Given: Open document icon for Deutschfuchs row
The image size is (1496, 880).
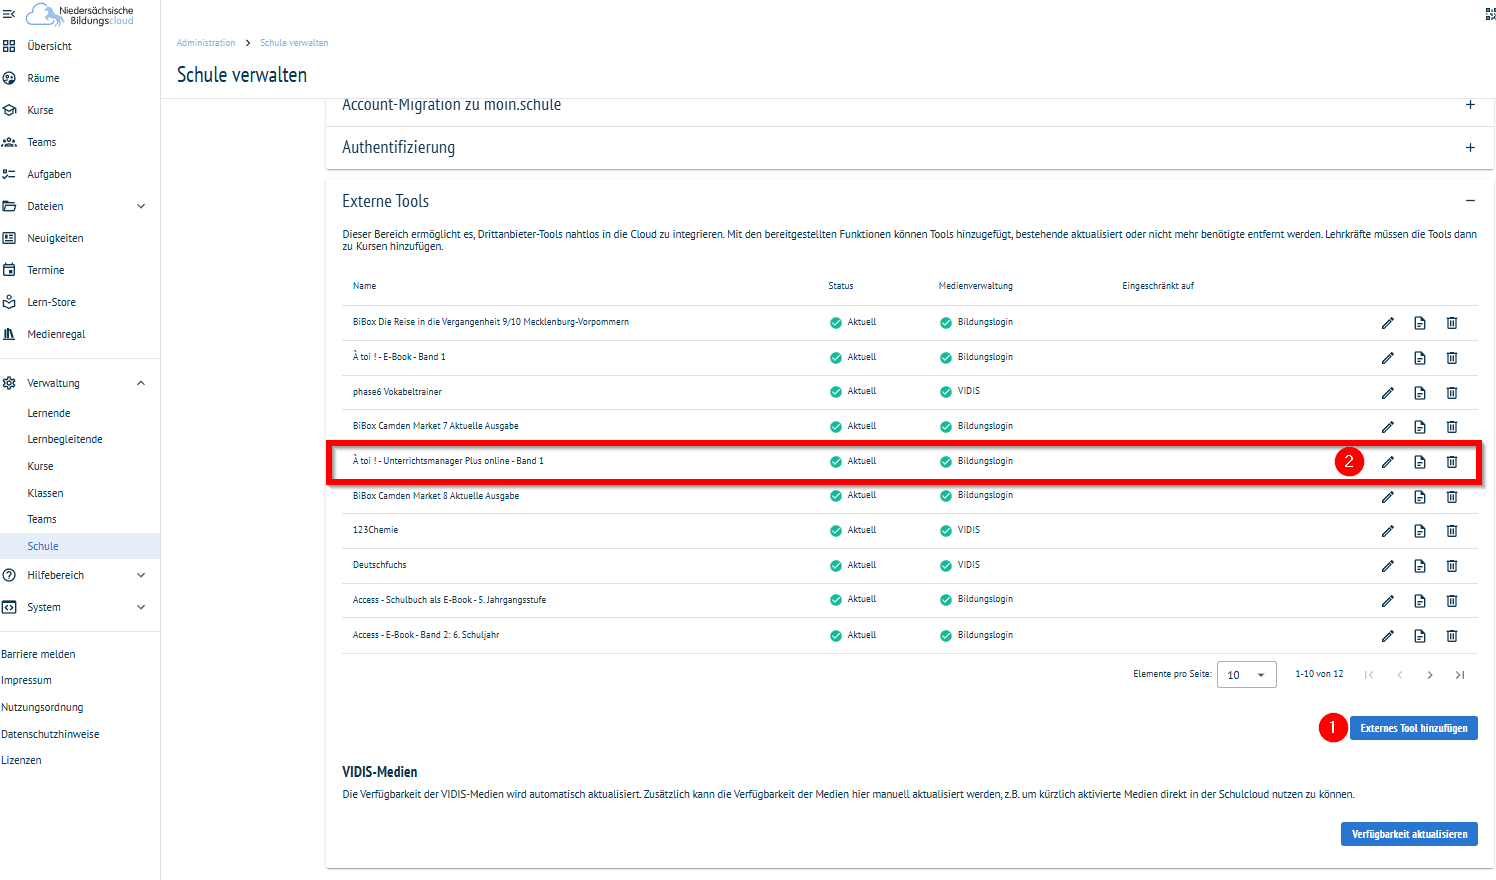Looking at the screenshot, I should point(1419,566).
